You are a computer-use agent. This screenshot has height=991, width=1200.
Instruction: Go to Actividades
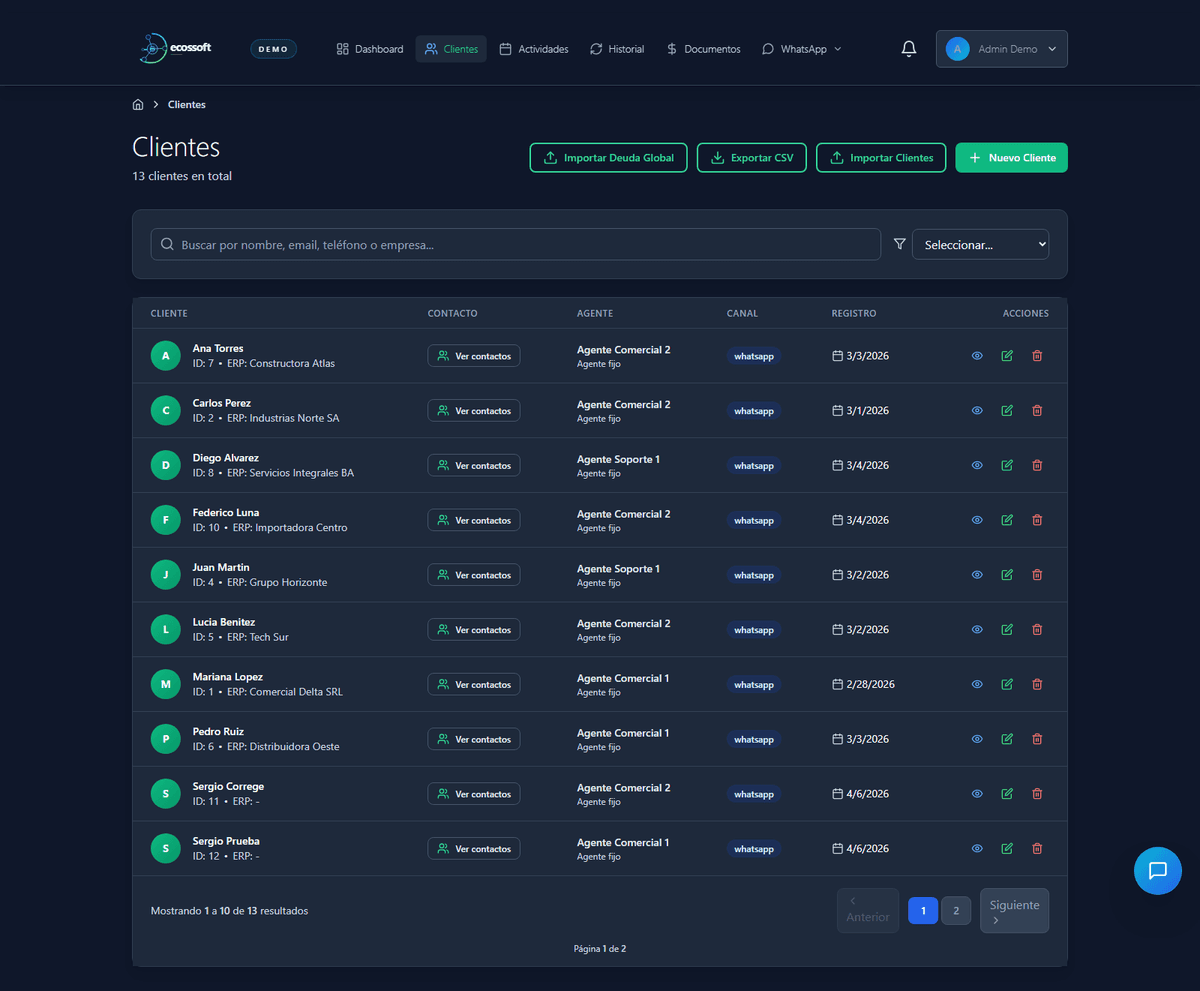(534, 49)
